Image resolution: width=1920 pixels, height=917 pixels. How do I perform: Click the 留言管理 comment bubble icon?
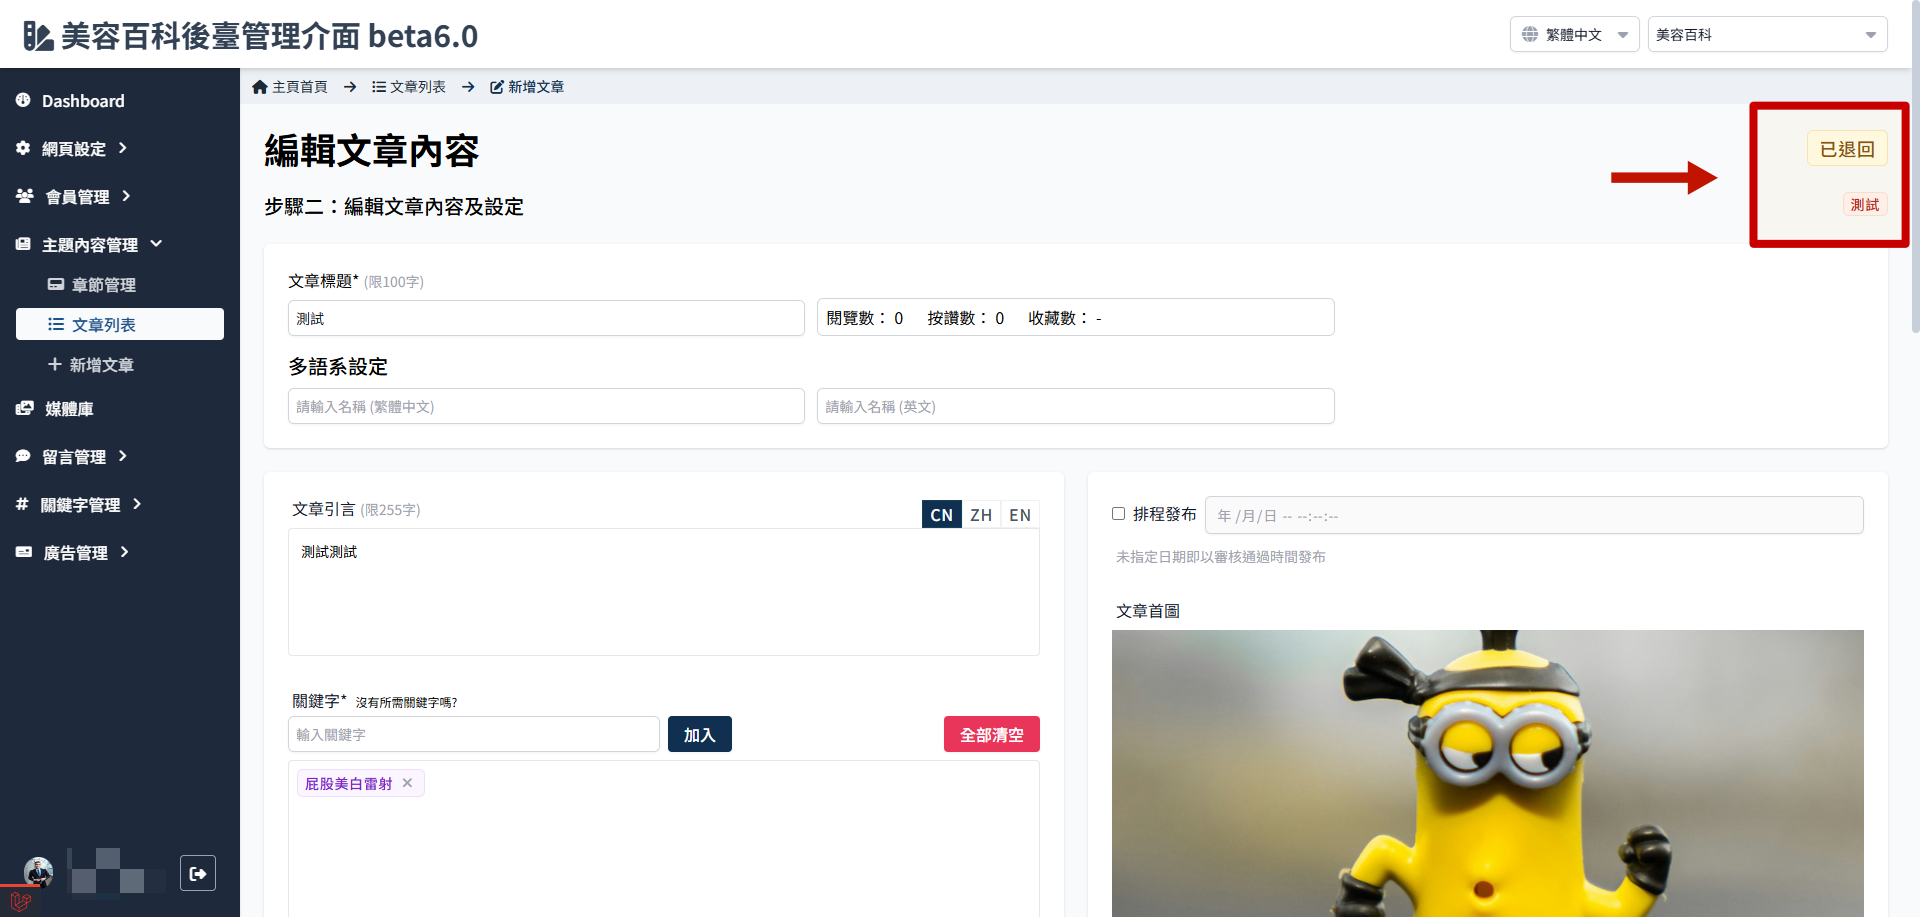point(23,456)
